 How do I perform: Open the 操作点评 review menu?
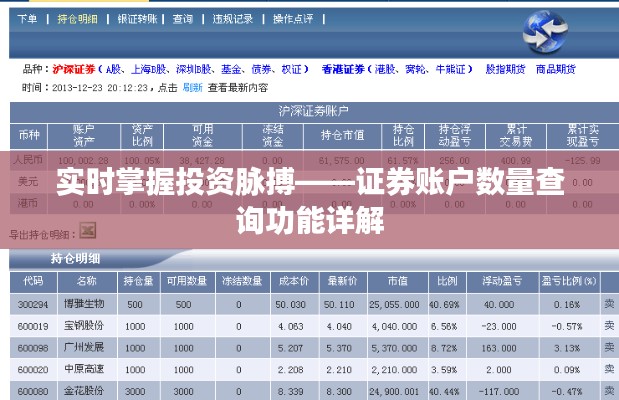pos(291,19)
